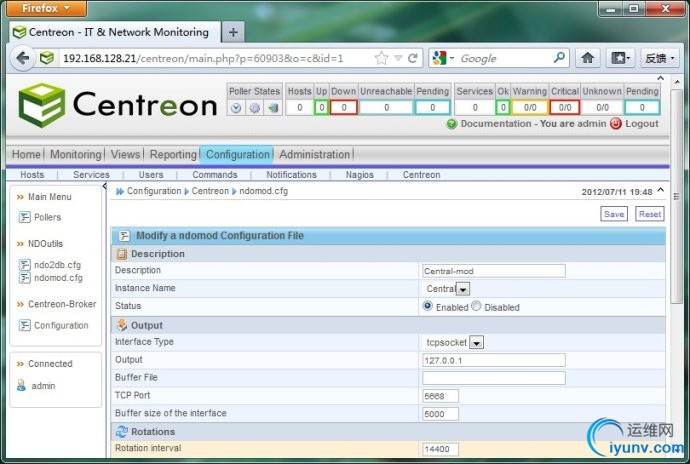Image resolution: width=690 pixels, height=464 pixels.
Task: Click the TCP Port field
Action: pos(440,396)
